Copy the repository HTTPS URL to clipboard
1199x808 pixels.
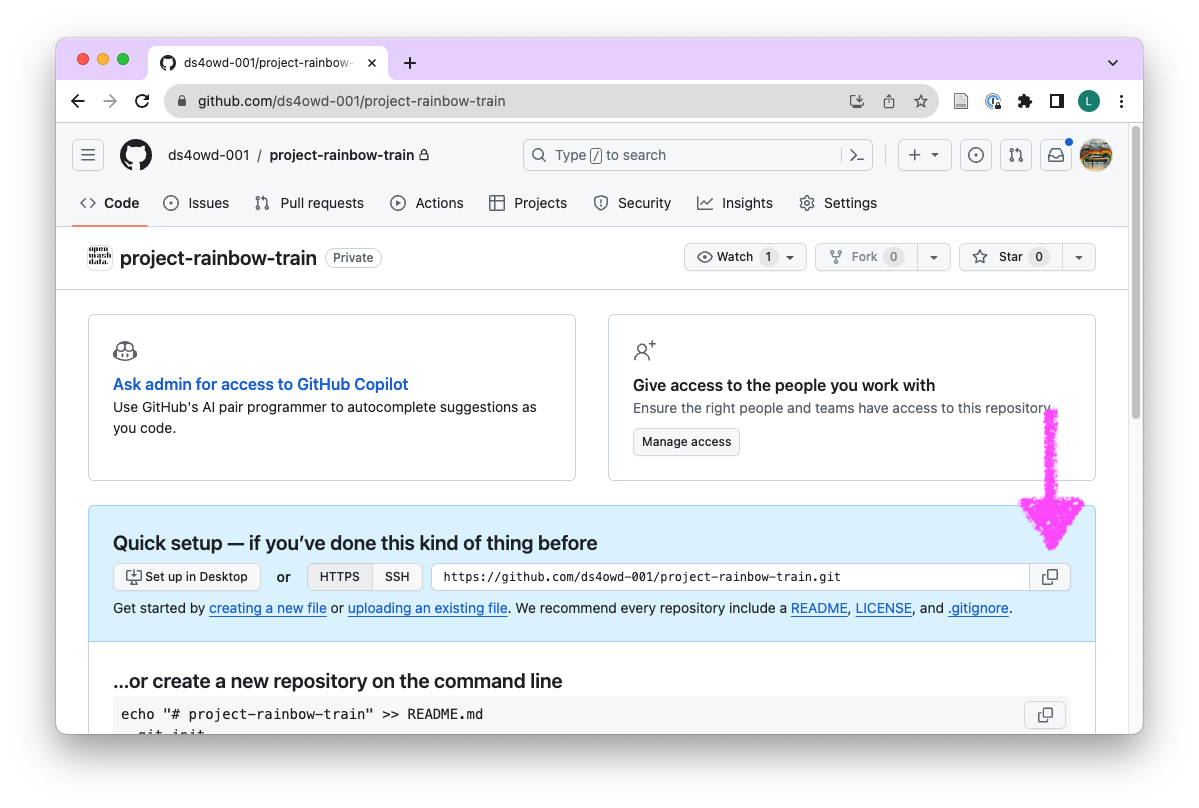(x=1049, y=577)
